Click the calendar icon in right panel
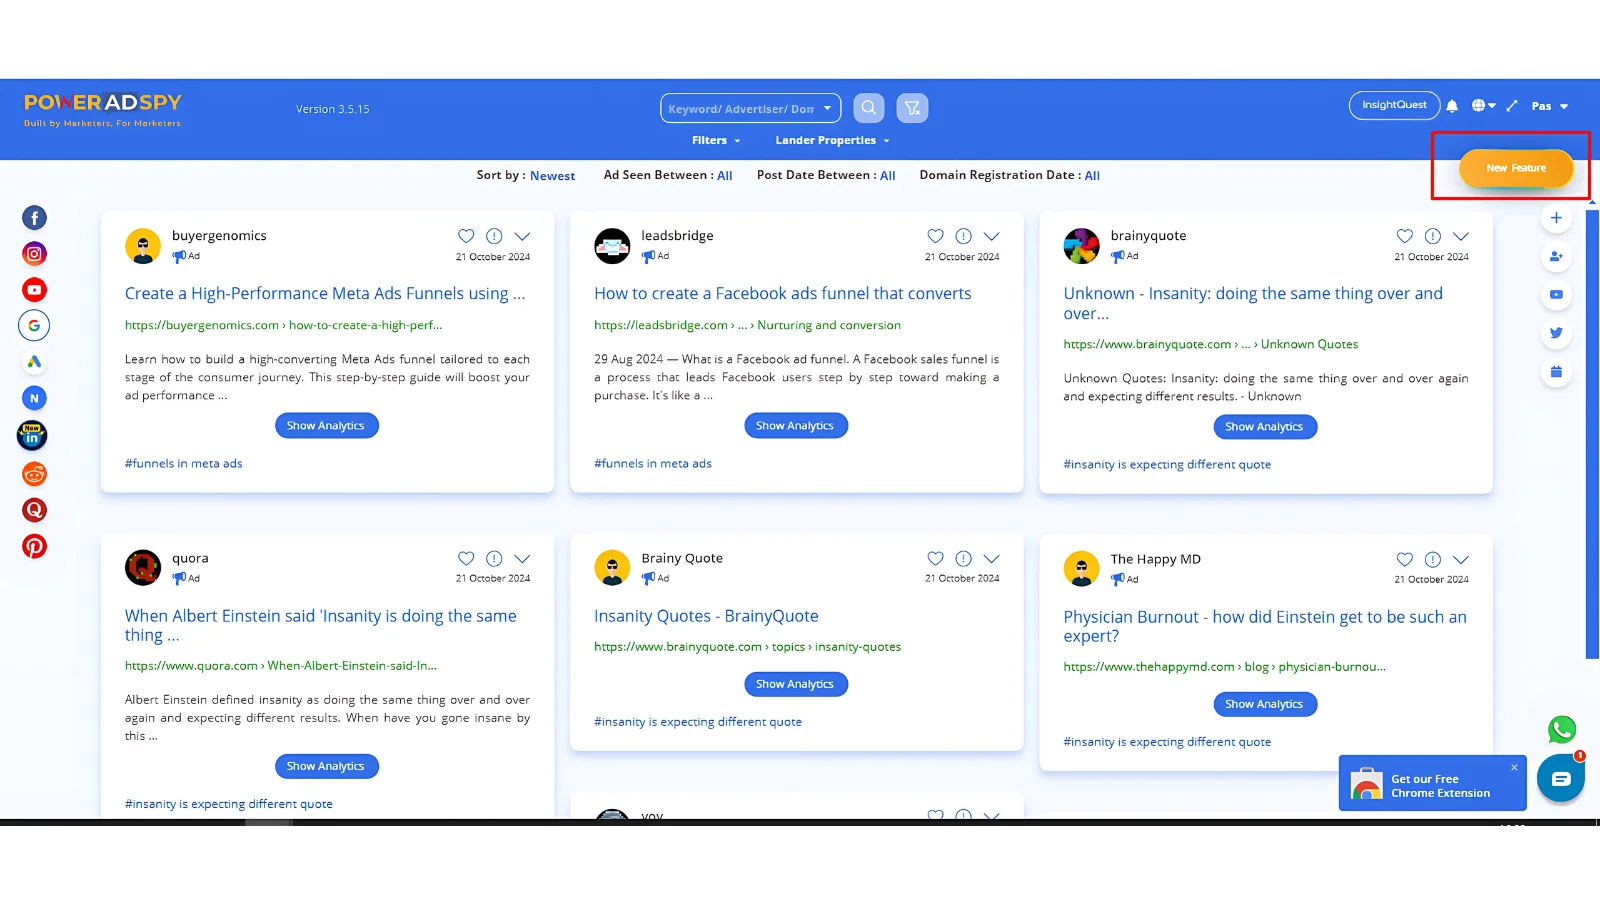 [x=1556, y=372]
